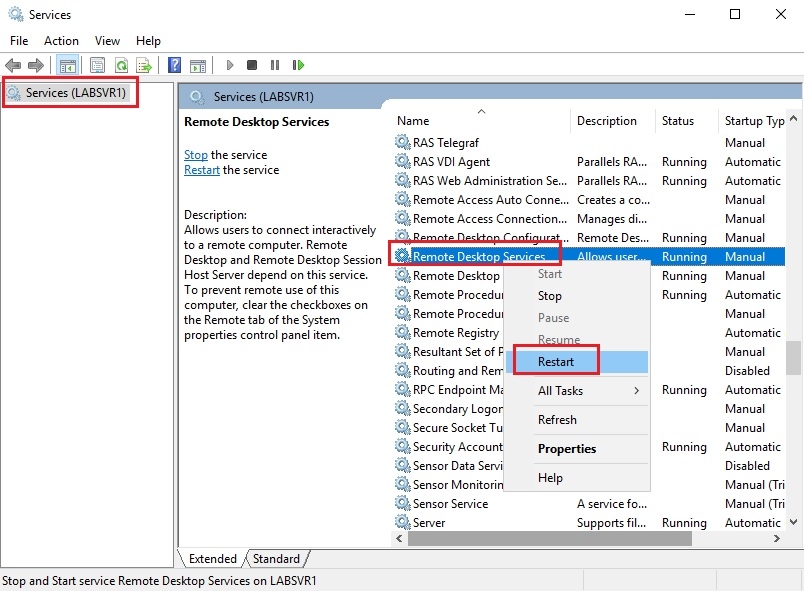Click the Restart the service link

click(202, 170)
